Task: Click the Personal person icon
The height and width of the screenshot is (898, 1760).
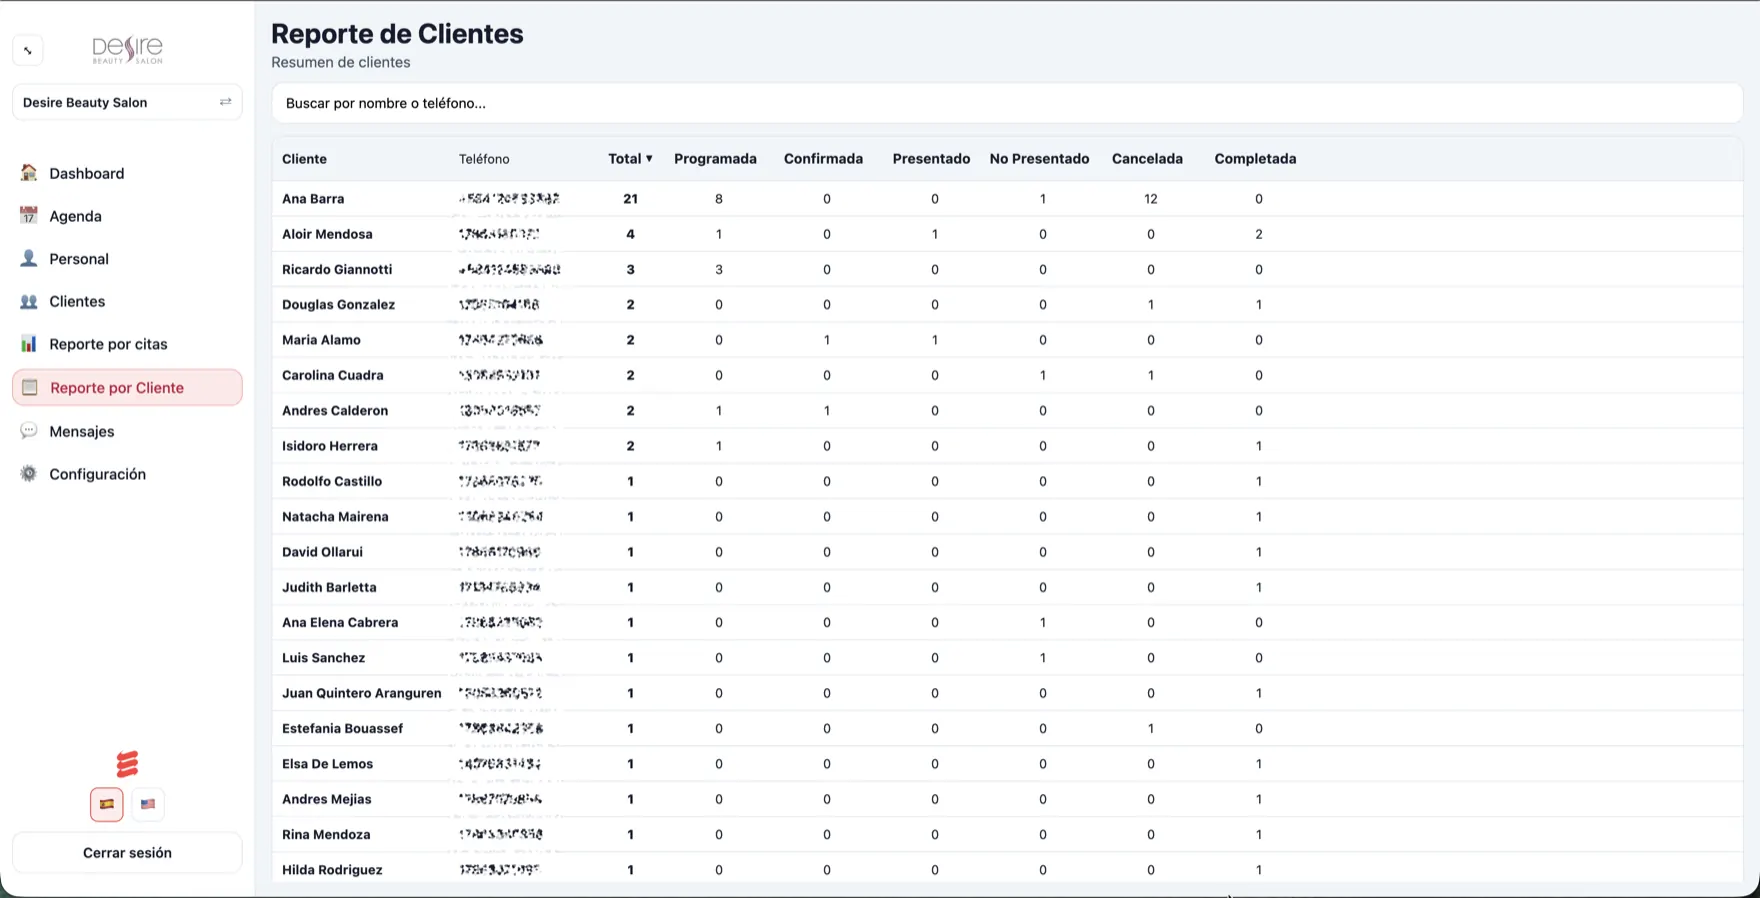Action: (29, 259)
